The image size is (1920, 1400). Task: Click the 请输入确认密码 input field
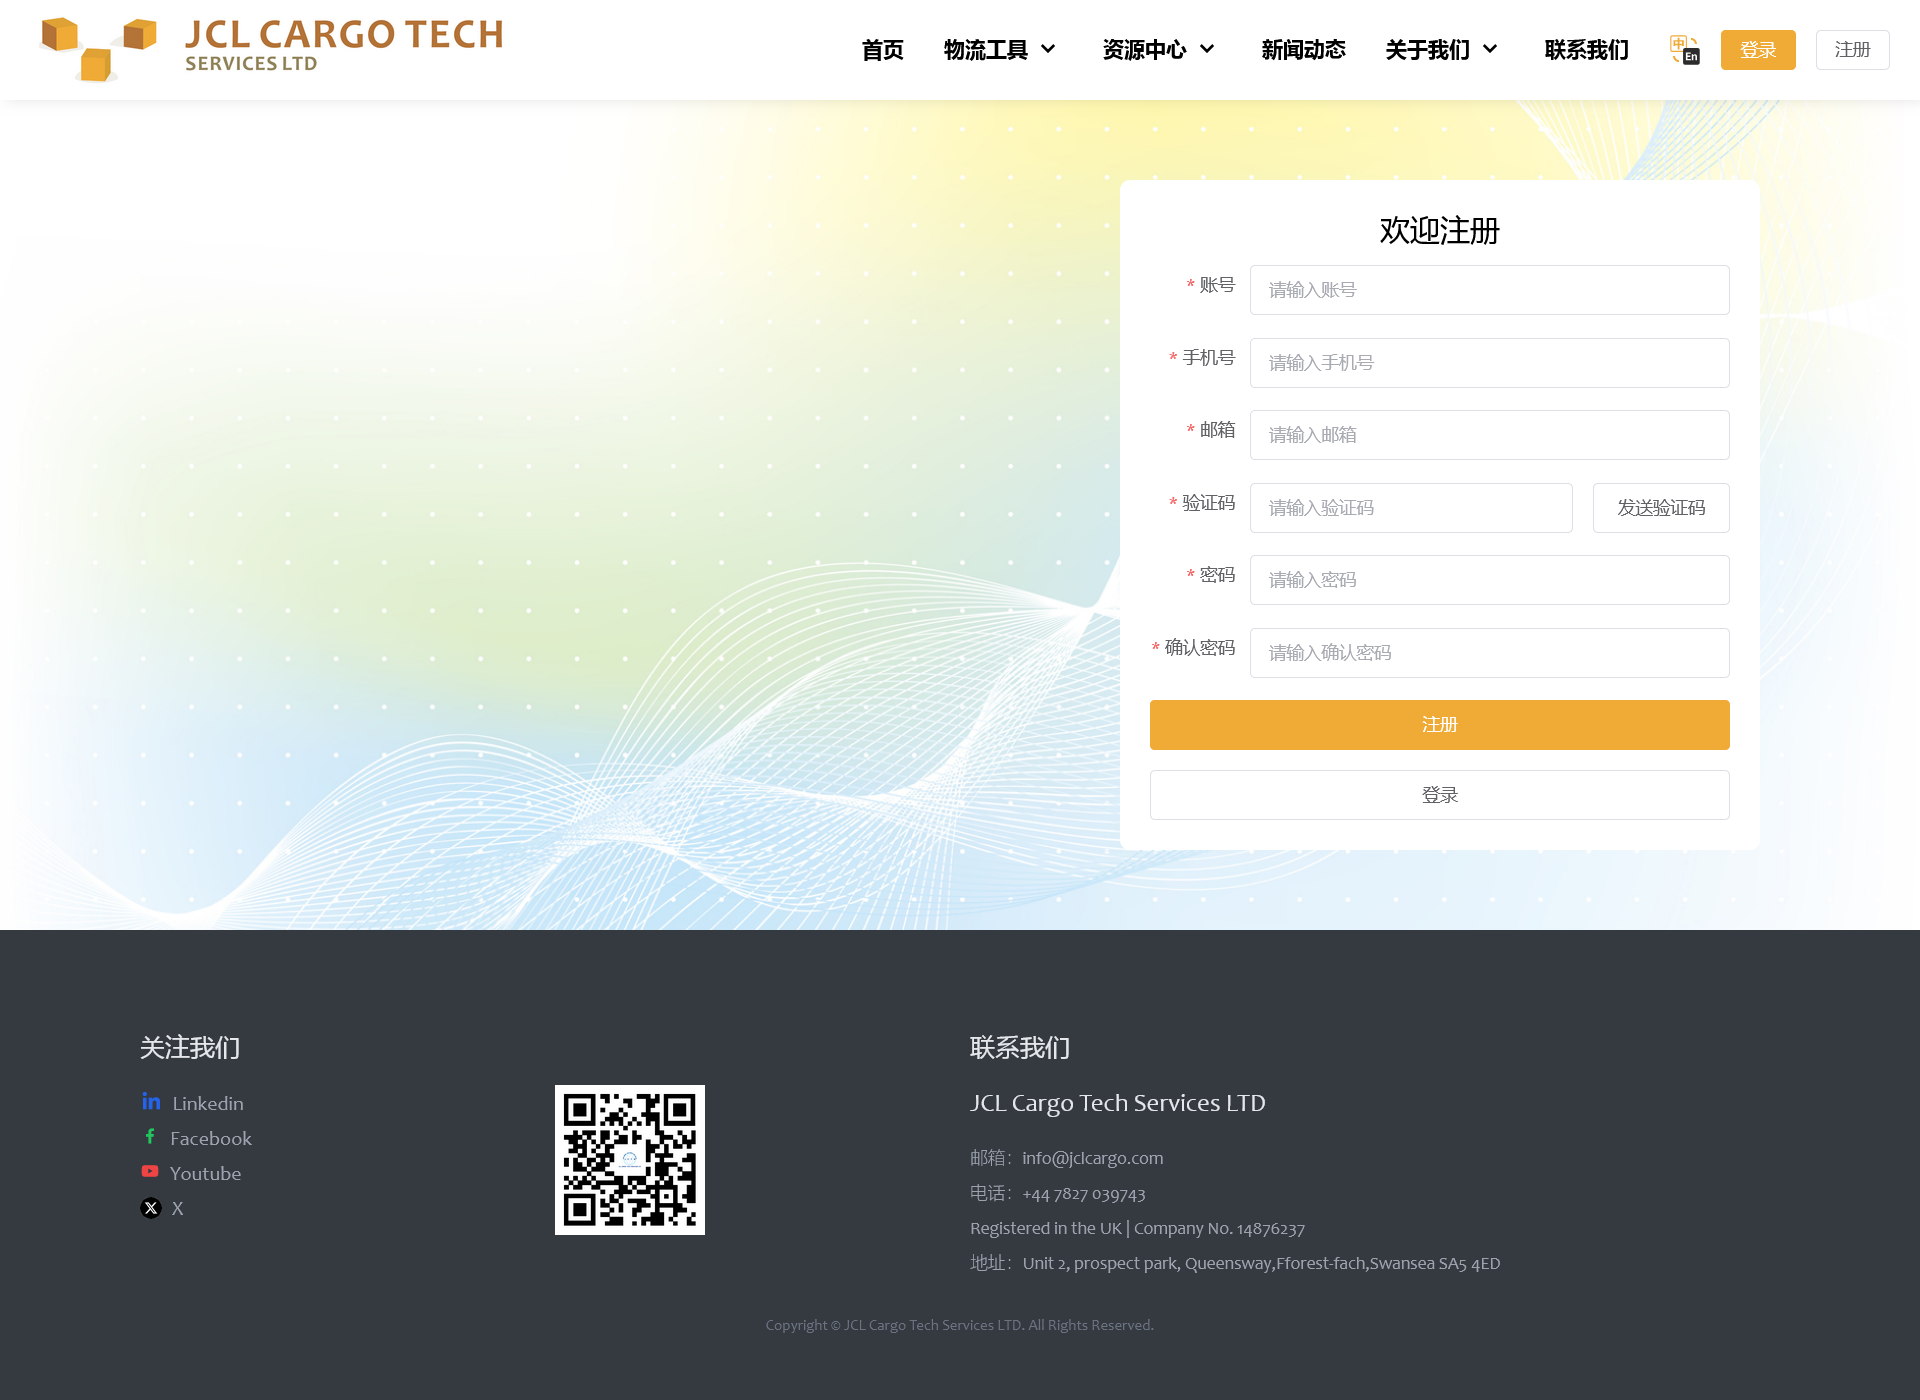1489,653
